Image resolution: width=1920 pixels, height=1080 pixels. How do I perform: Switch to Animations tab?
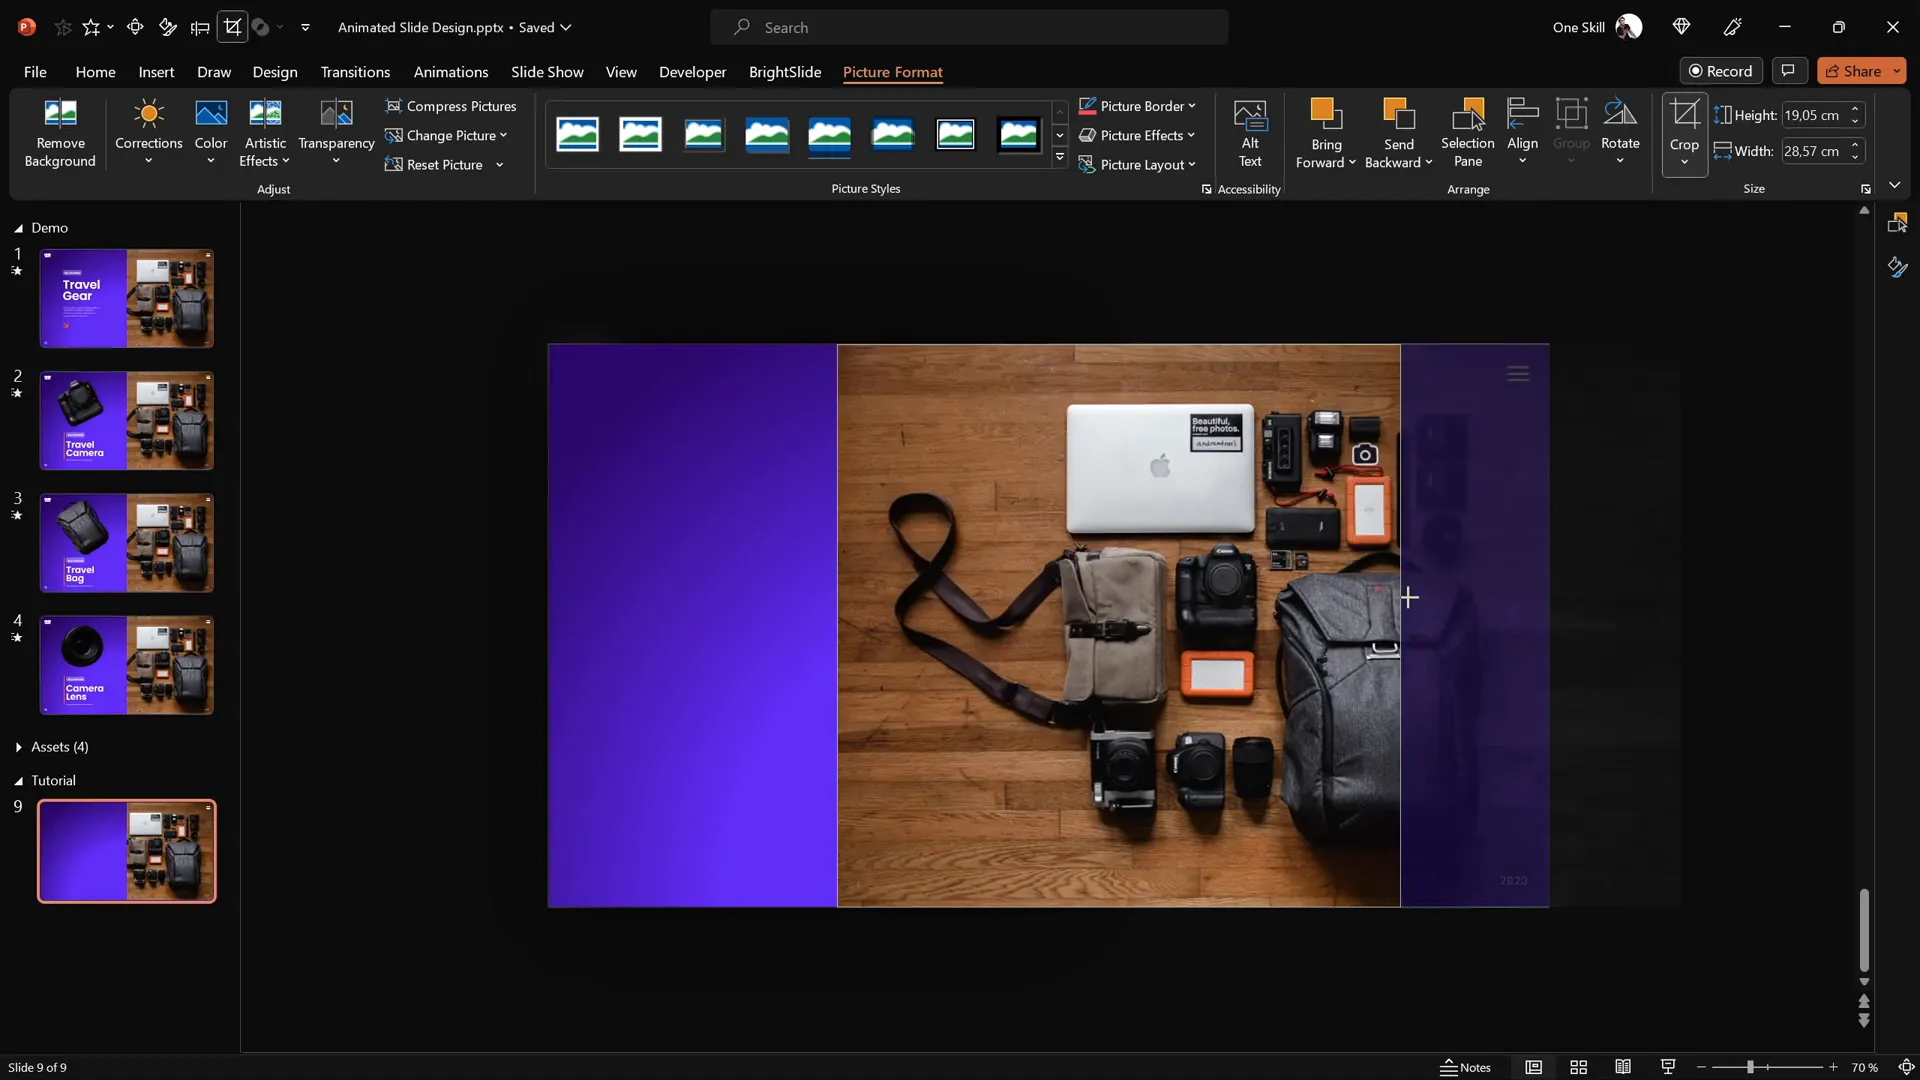click(451, 72)
